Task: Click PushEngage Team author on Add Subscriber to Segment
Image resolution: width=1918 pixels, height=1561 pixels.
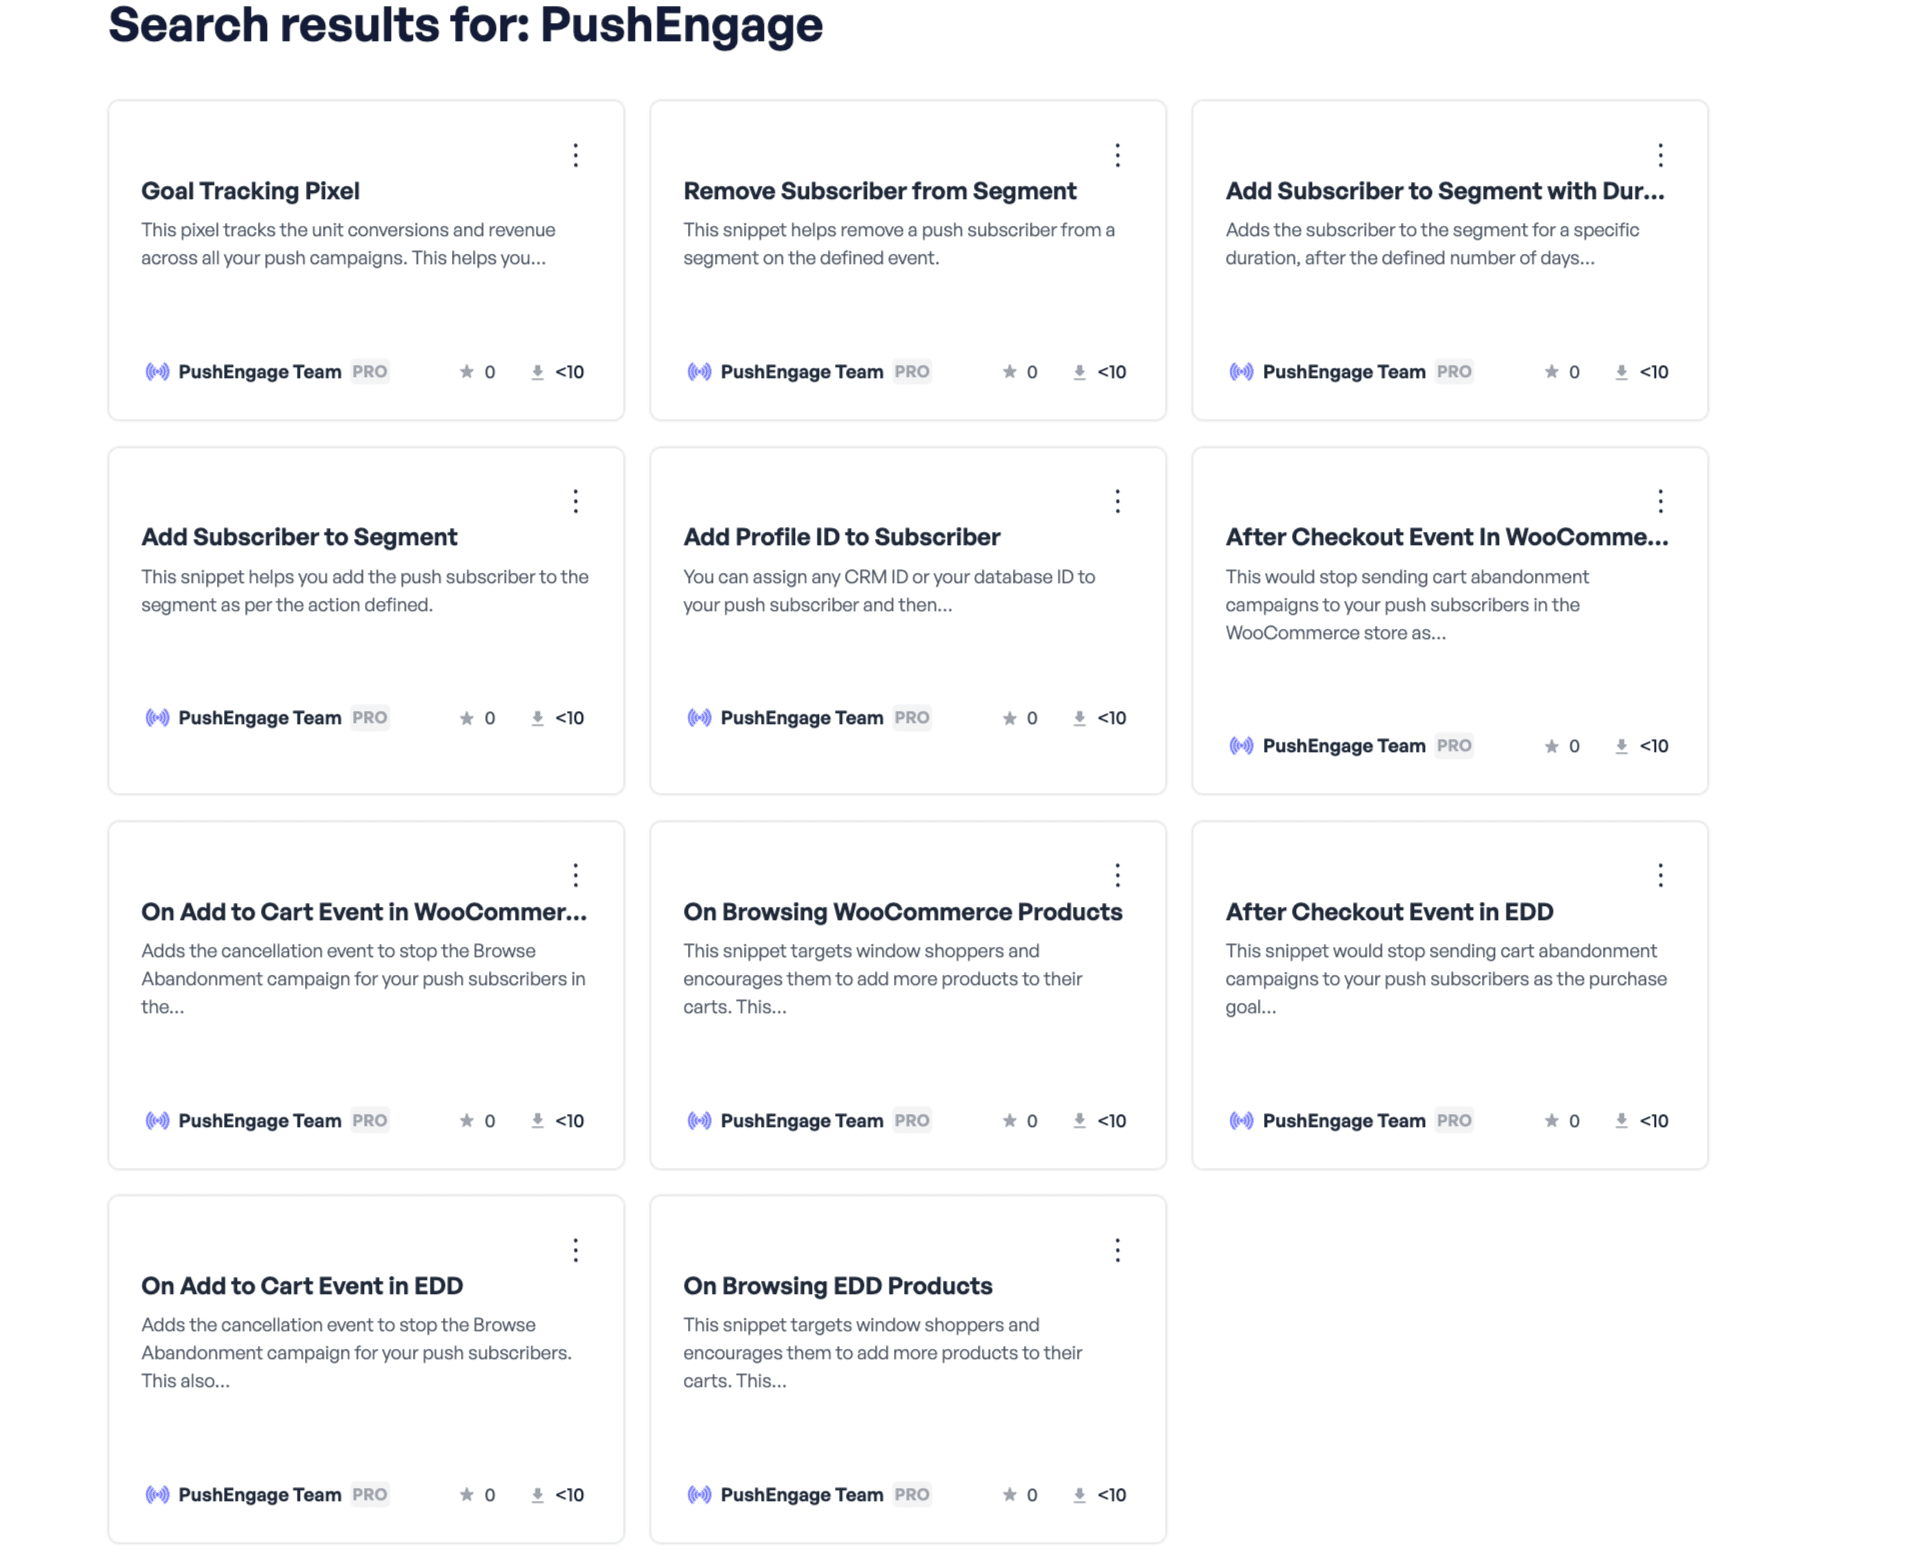Action: point(259,718)
